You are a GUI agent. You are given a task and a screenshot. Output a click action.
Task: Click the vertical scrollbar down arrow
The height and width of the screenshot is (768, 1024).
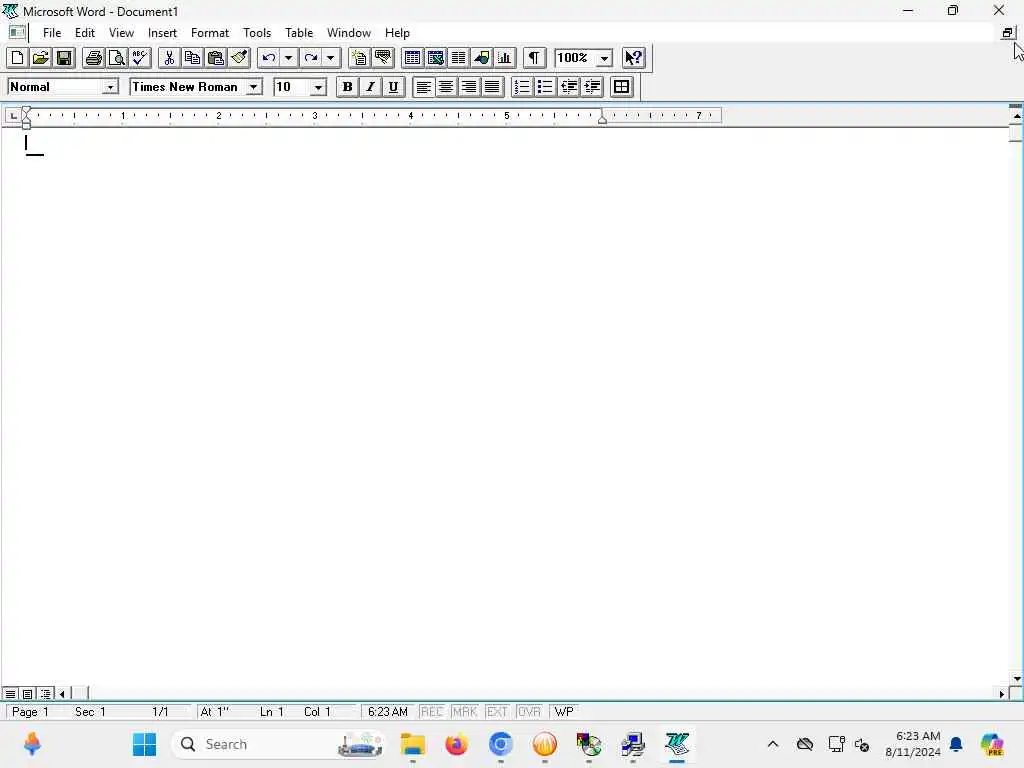[1016, 679]
